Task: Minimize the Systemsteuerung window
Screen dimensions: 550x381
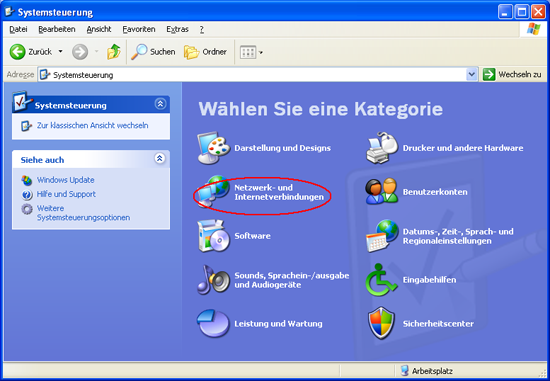Action: [x=505, y=12]
